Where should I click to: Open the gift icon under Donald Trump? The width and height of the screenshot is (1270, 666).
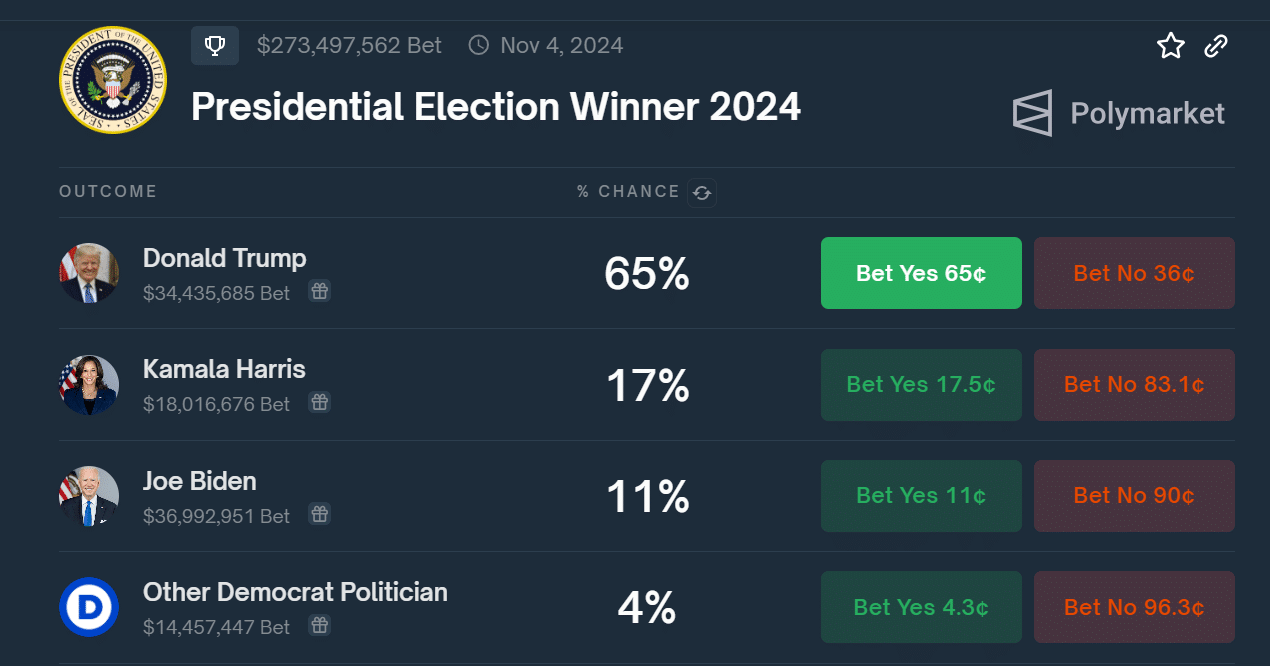pos(319,291)
